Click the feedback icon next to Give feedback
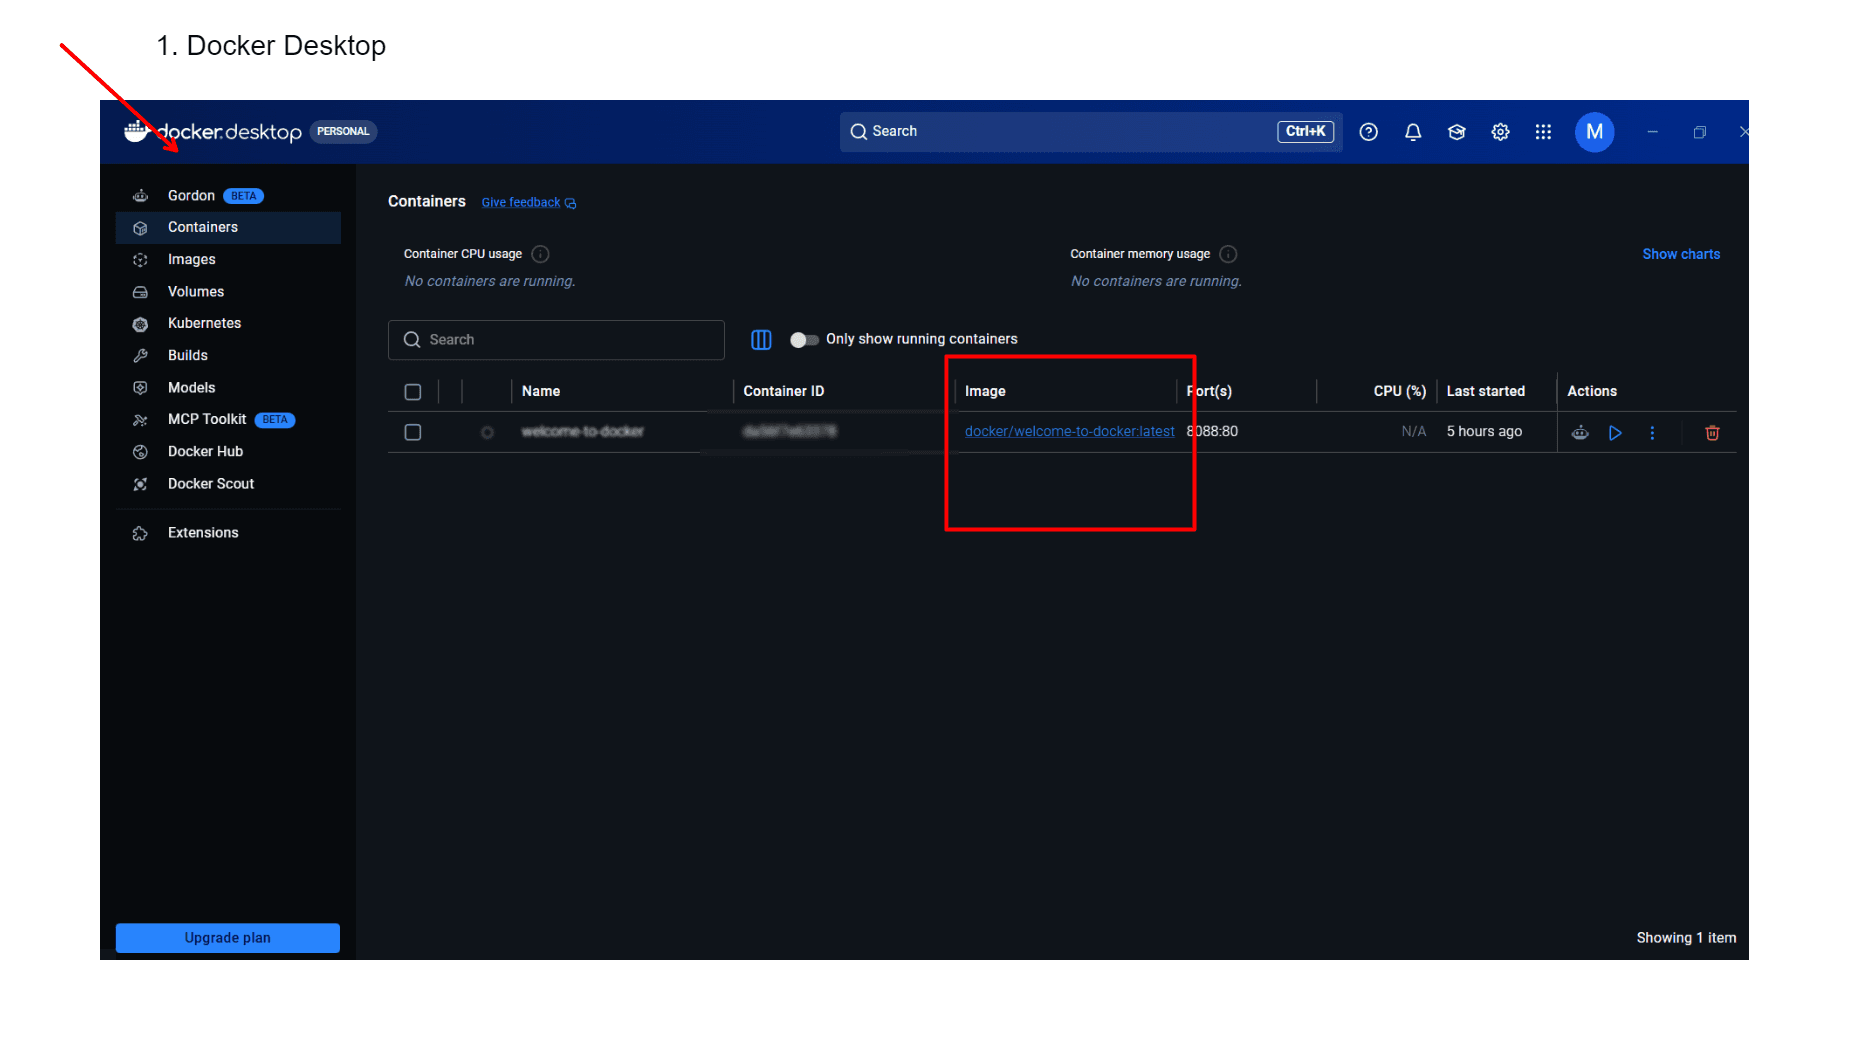 tap(571, 203)
